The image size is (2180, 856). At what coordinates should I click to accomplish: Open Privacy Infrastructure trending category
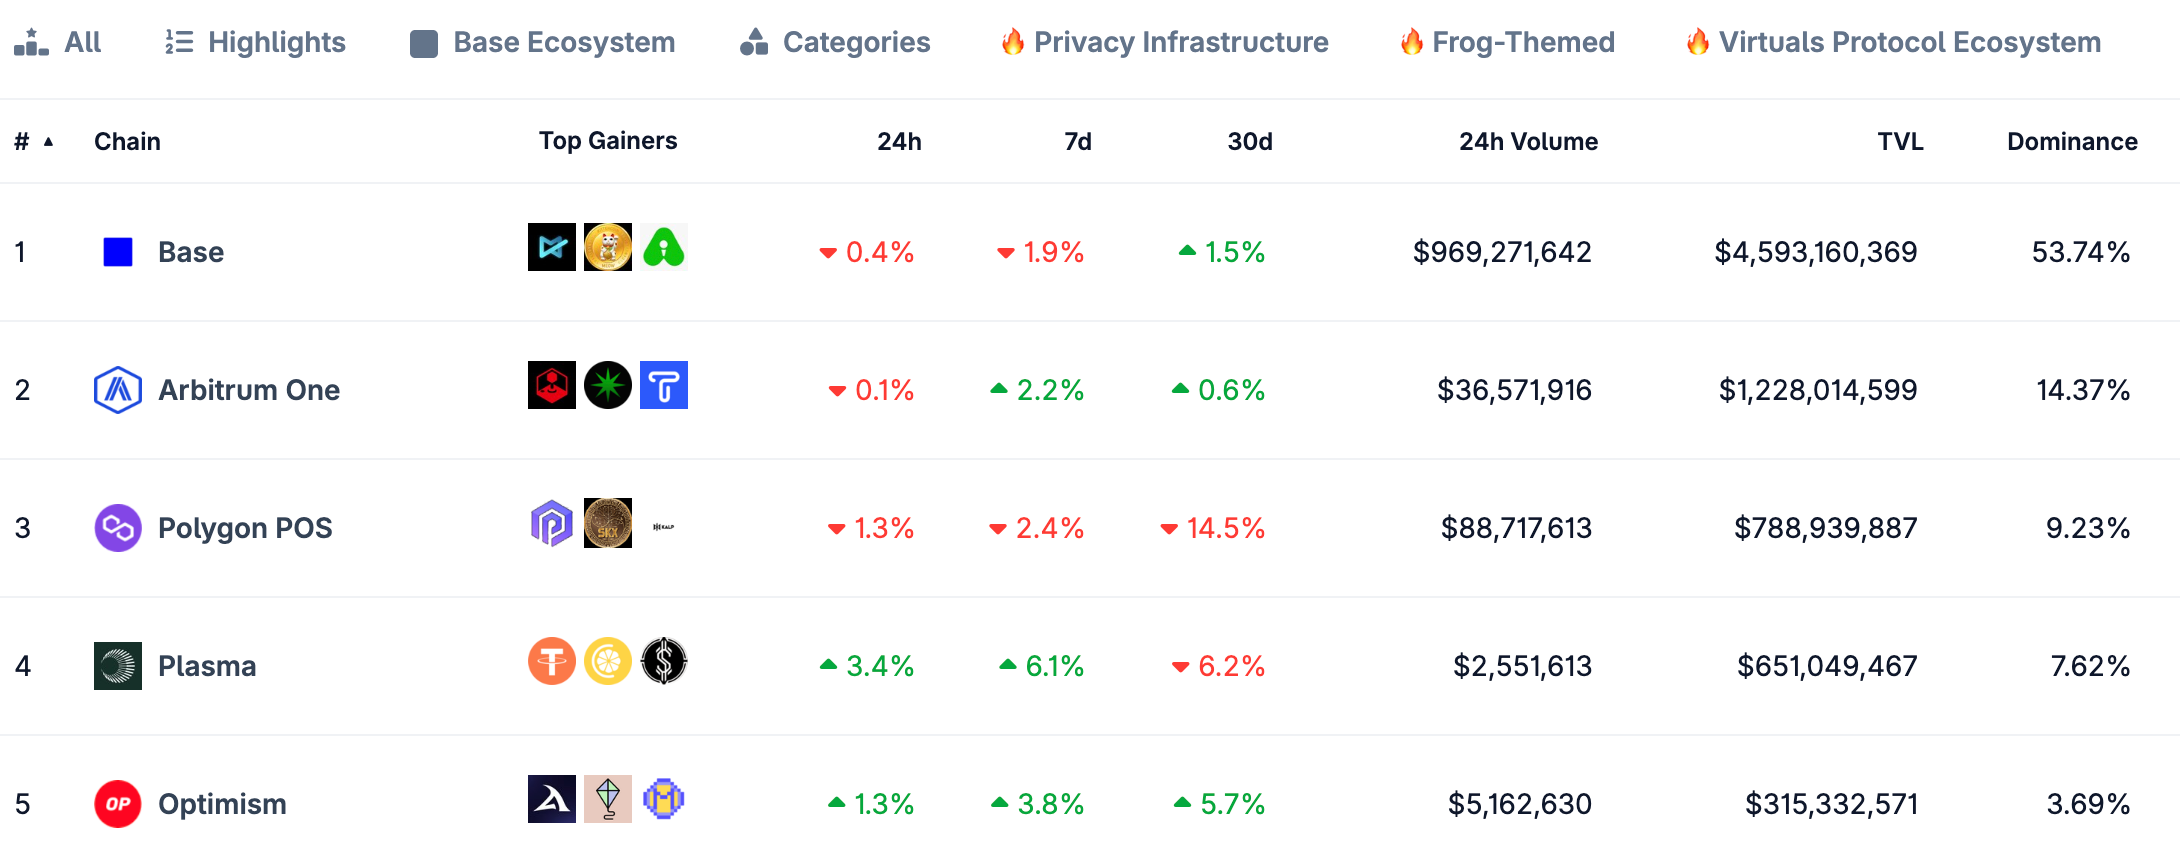click(1165, 42)
